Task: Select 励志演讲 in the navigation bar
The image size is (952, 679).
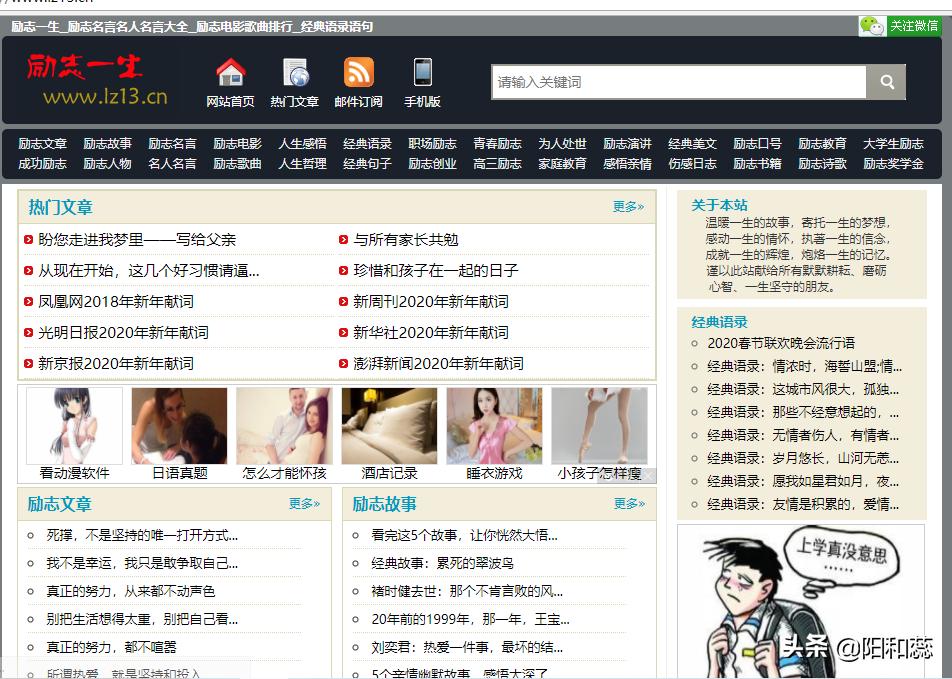Action: (x=627, y=144)
